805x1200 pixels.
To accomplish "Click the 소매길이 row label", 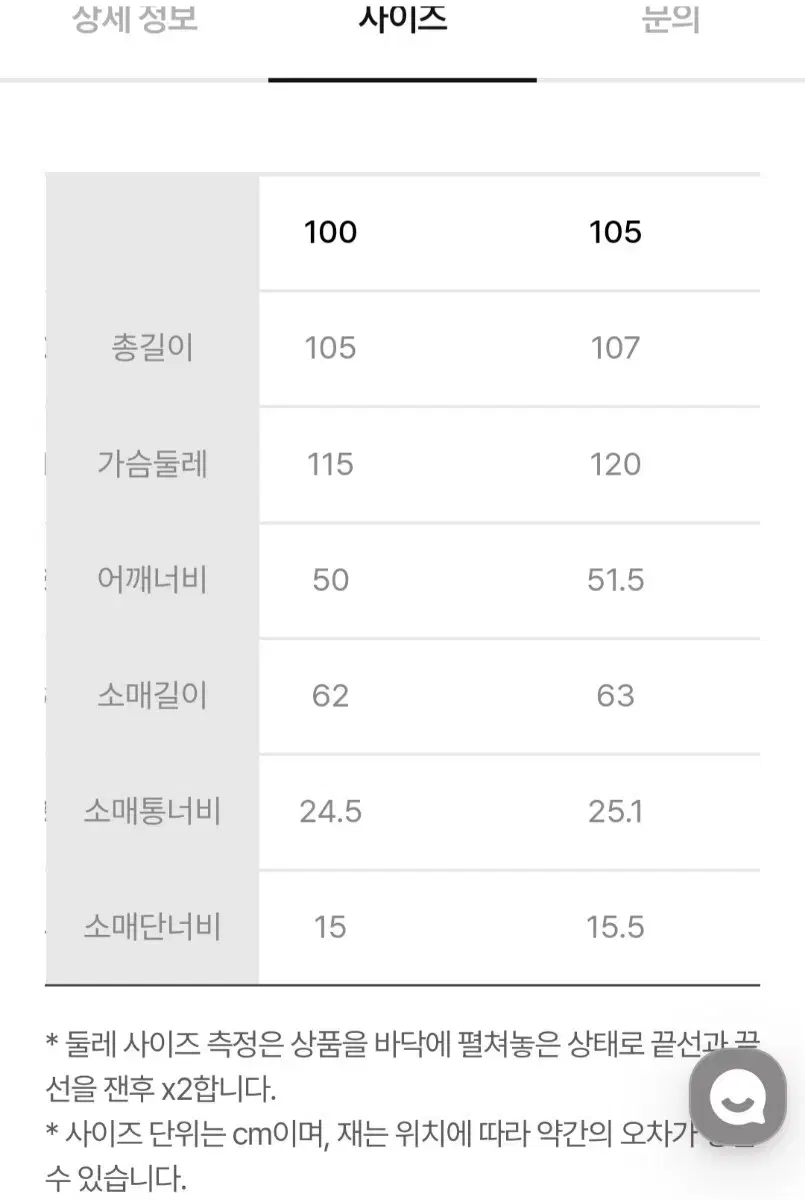I will pos(152,696).
